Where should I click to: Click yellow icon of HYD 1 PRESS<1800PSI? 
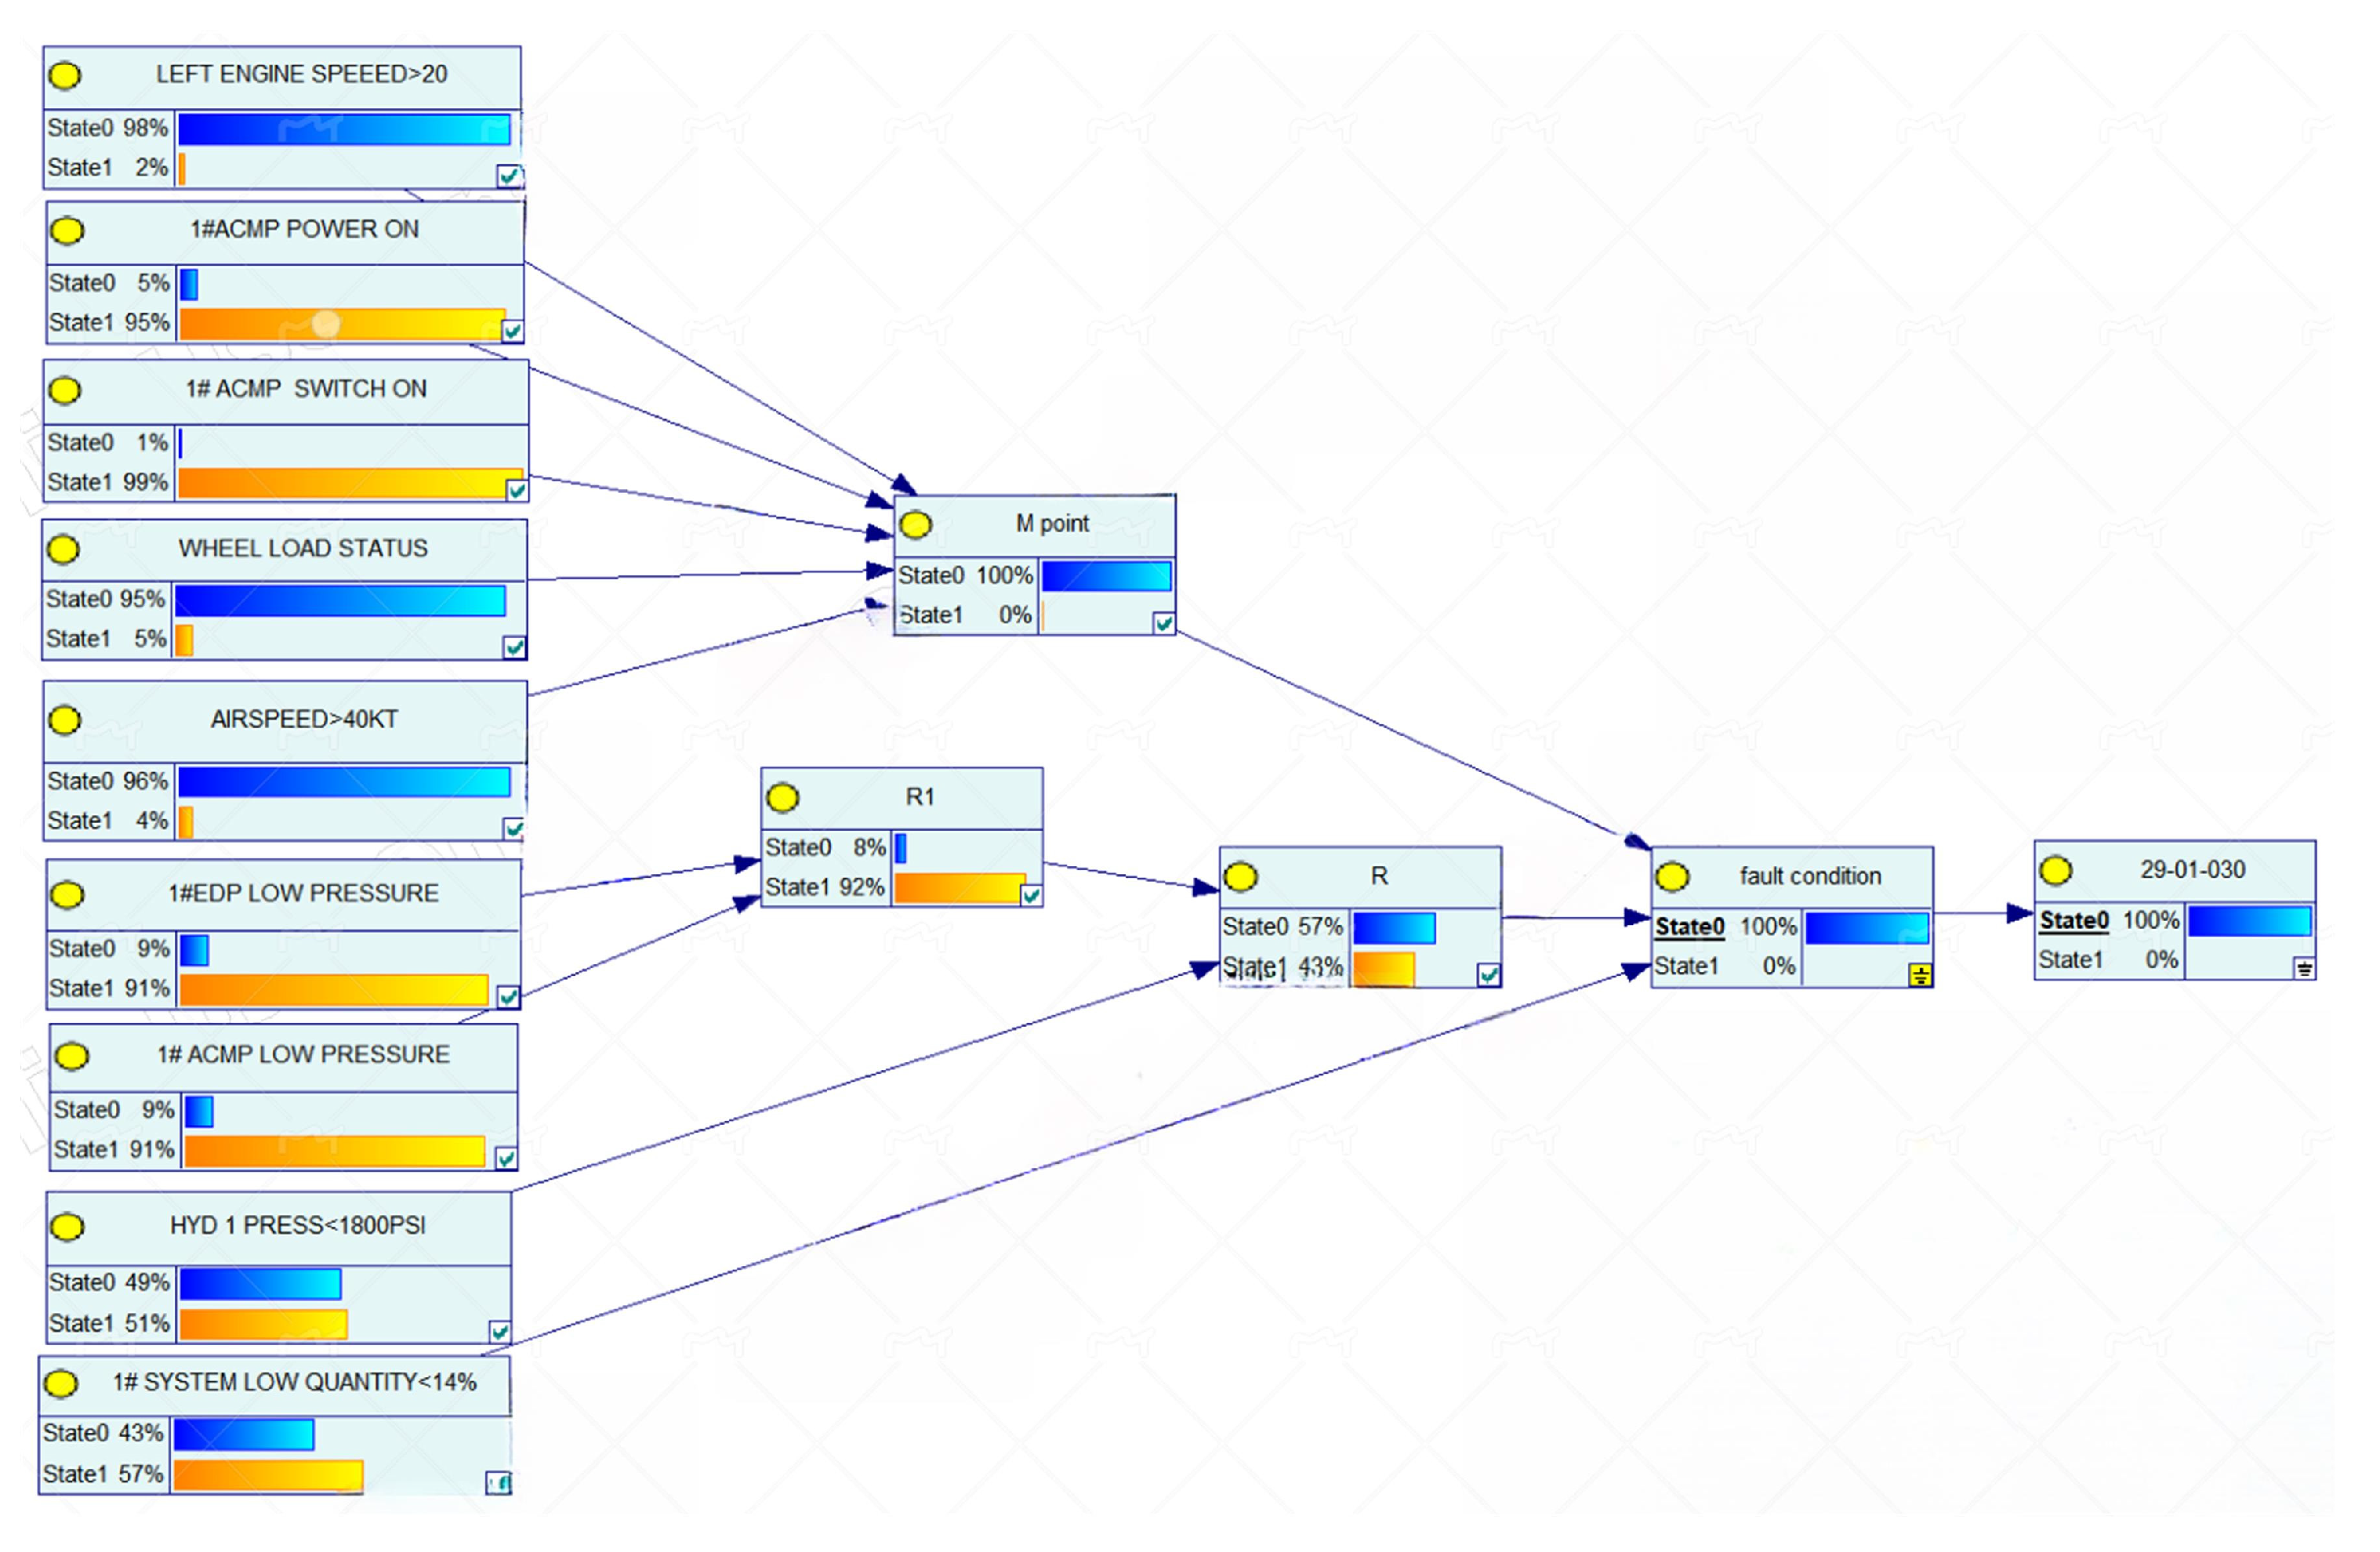(x=67, y=1227)
